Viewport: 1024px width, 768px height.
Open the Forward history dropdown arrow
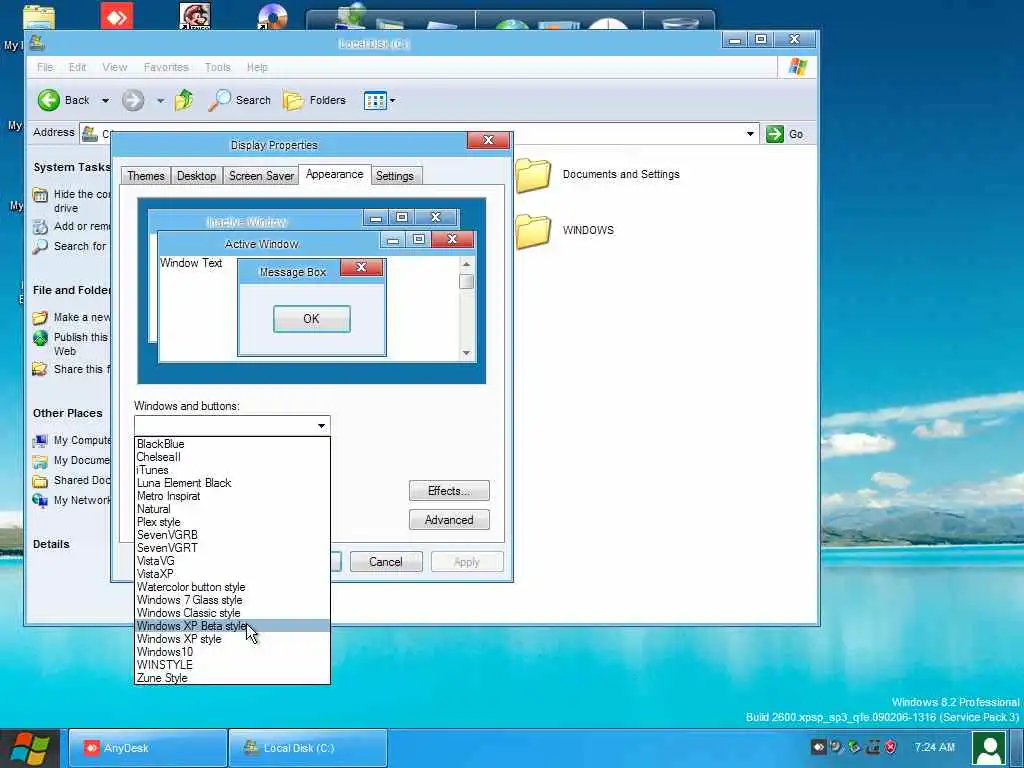click(x=161, y=101)
